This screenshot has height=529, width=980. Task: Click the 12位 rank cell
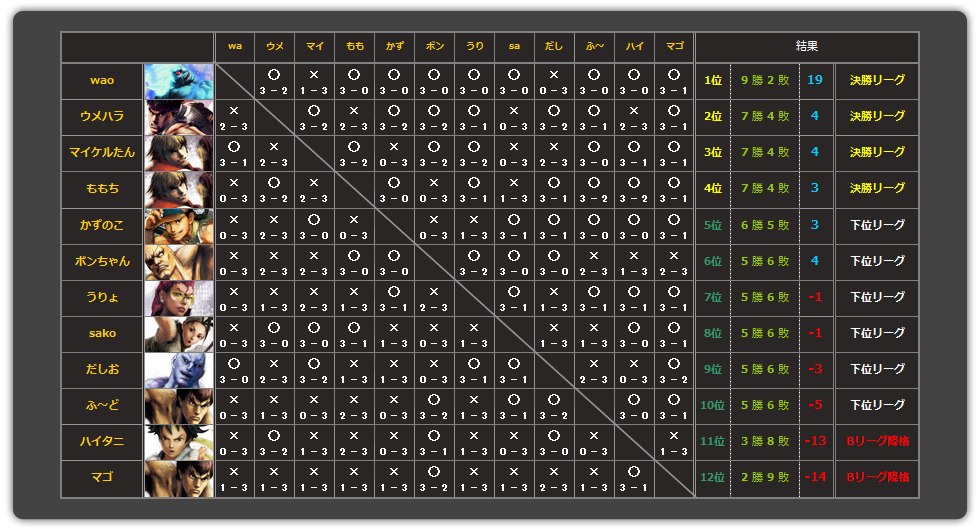[713, 477]
